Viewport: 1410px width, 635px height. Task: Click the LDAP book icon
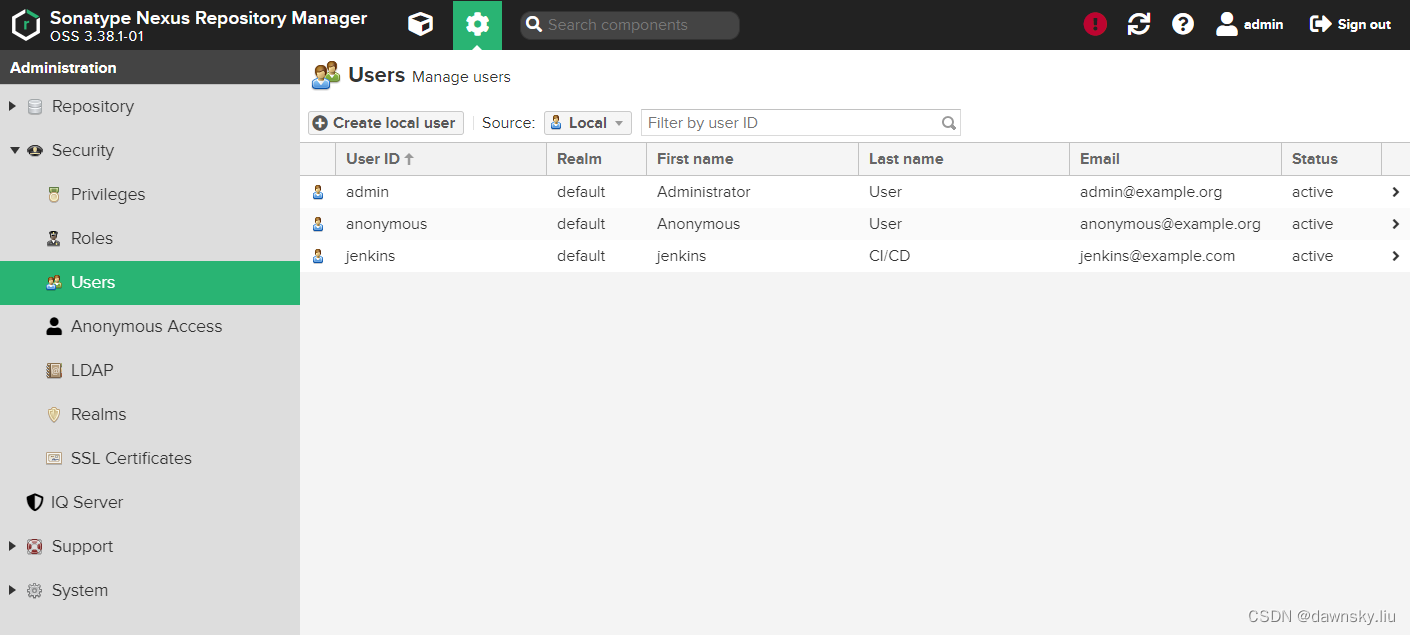(54, 370)
